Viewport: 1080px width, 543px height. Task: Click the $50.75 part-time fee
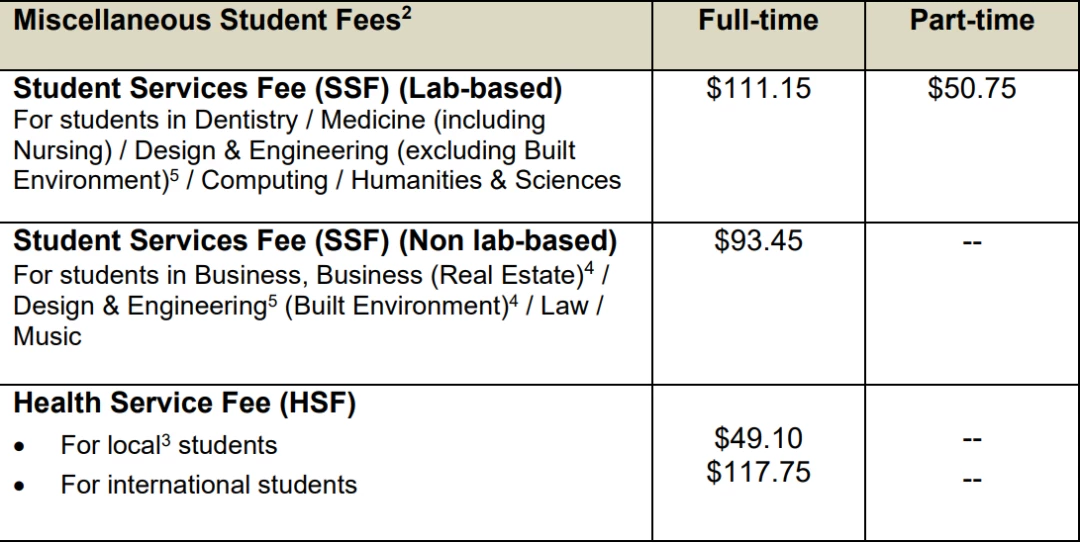[971, 89]
